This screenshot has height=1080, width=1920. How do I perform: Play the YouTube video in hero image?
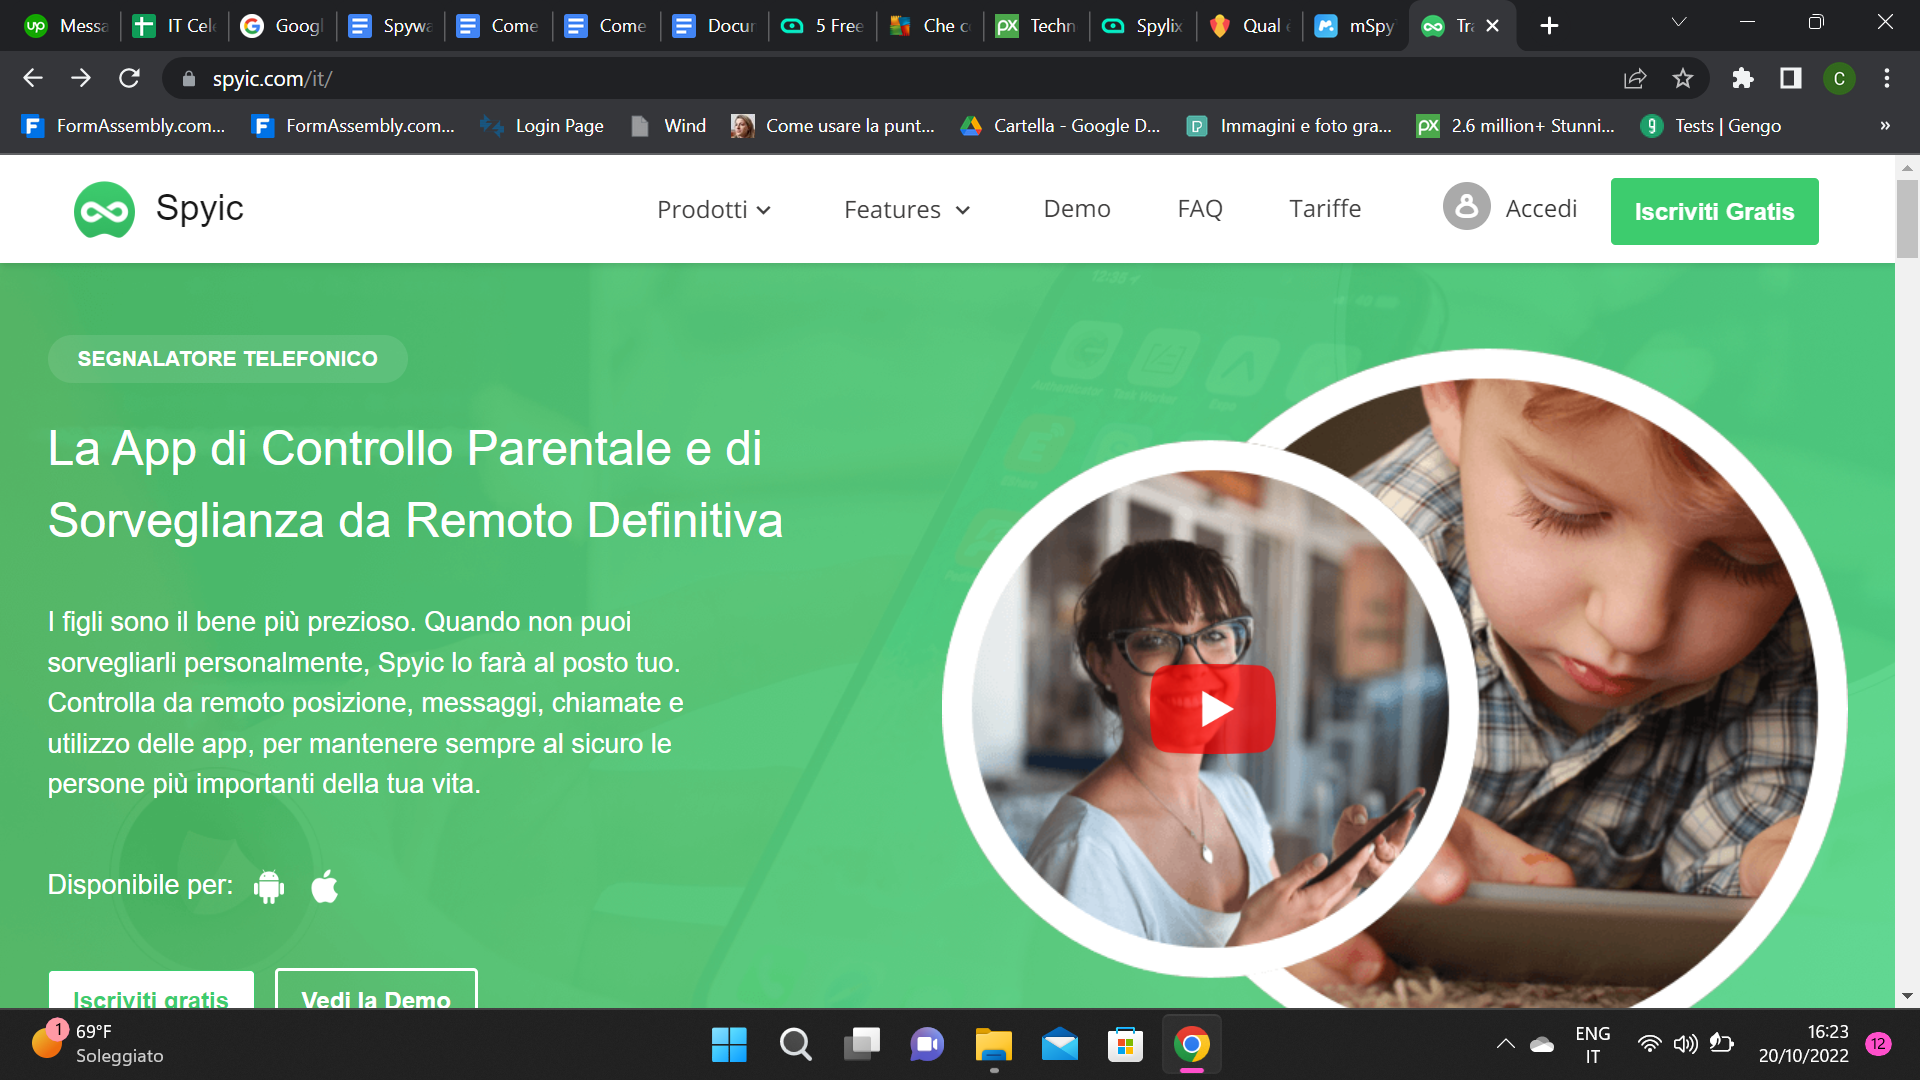[x=1212, y=709]
